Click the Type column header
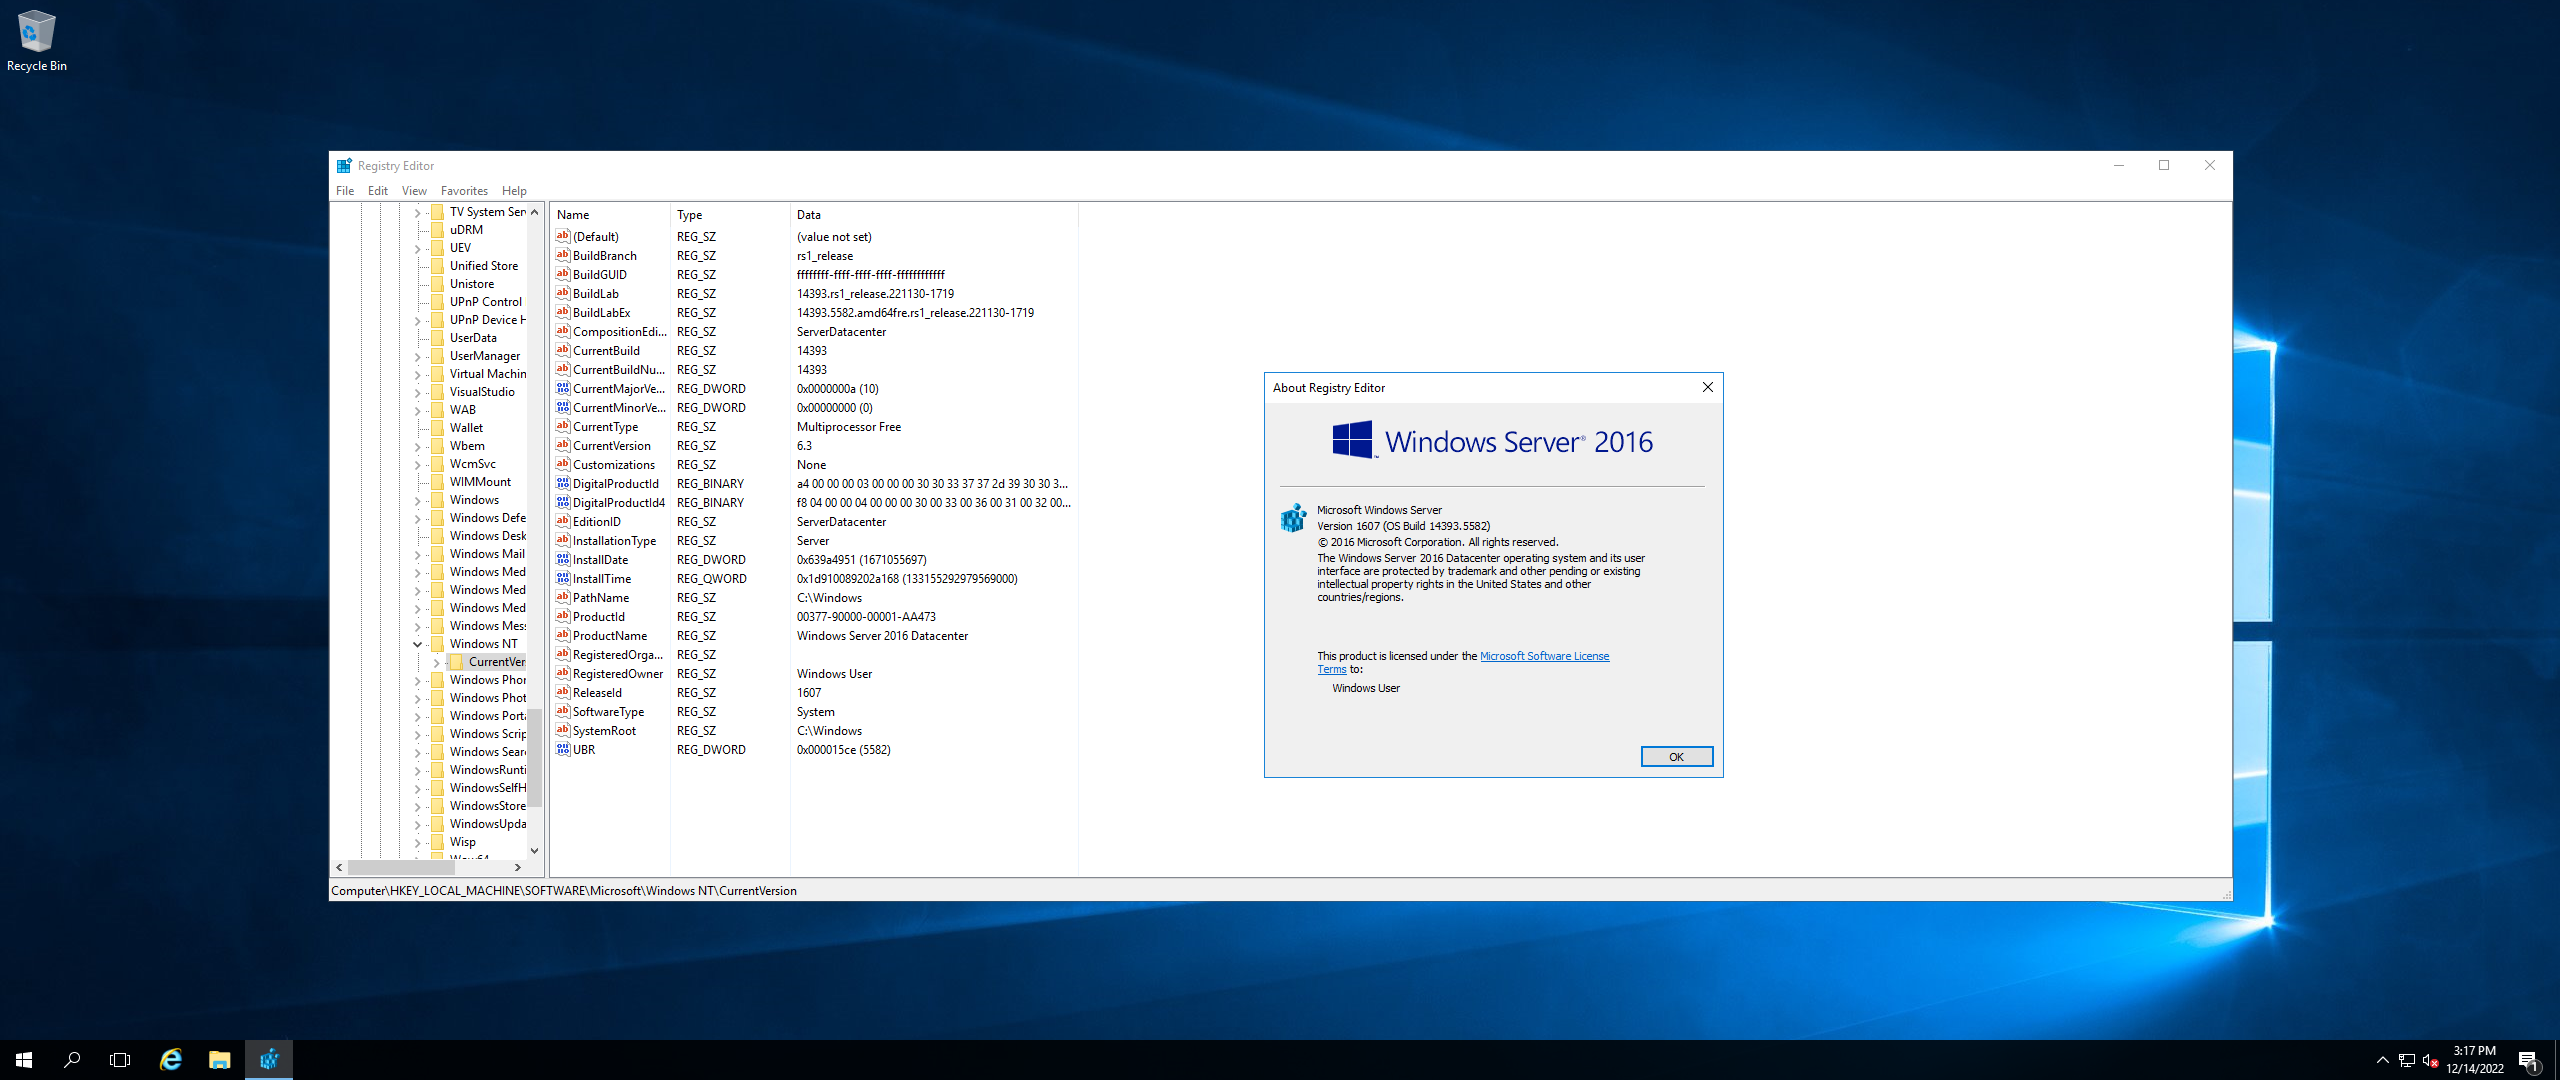Viewport: 2560px width, 1080px height. (730, 215)
